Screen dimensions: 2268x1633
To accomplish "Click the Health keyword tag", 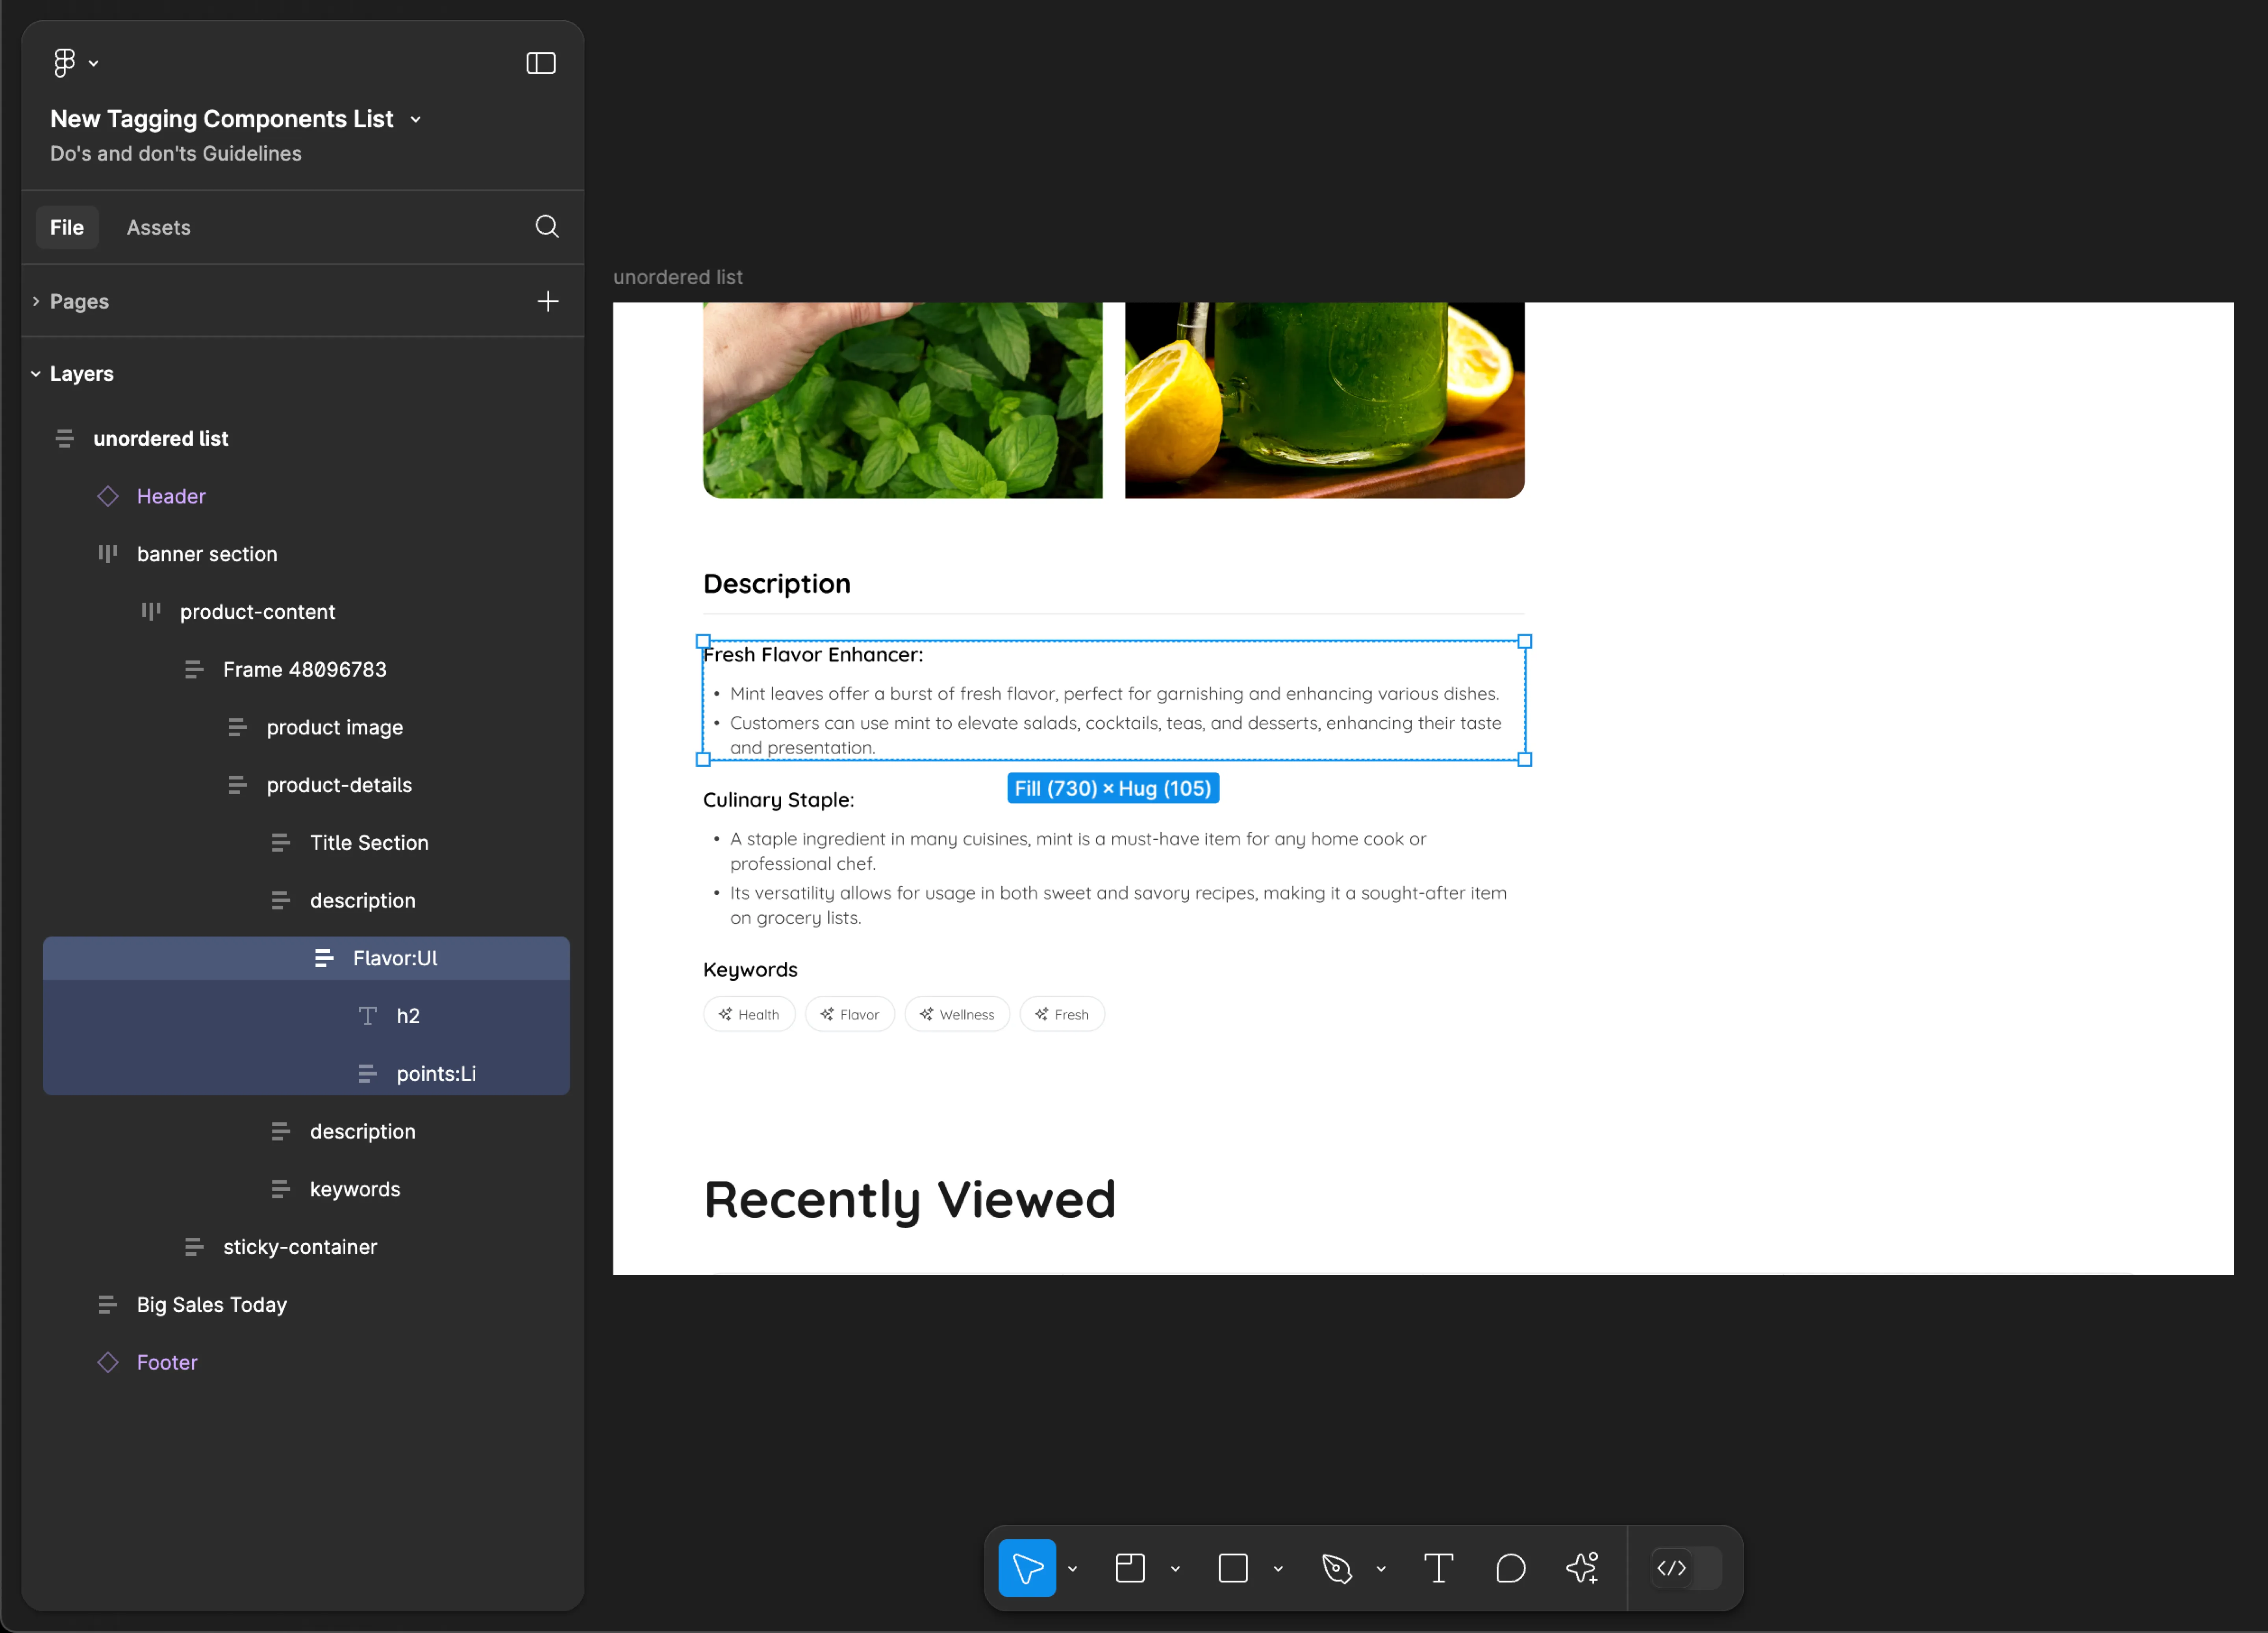I will 749,1014.
